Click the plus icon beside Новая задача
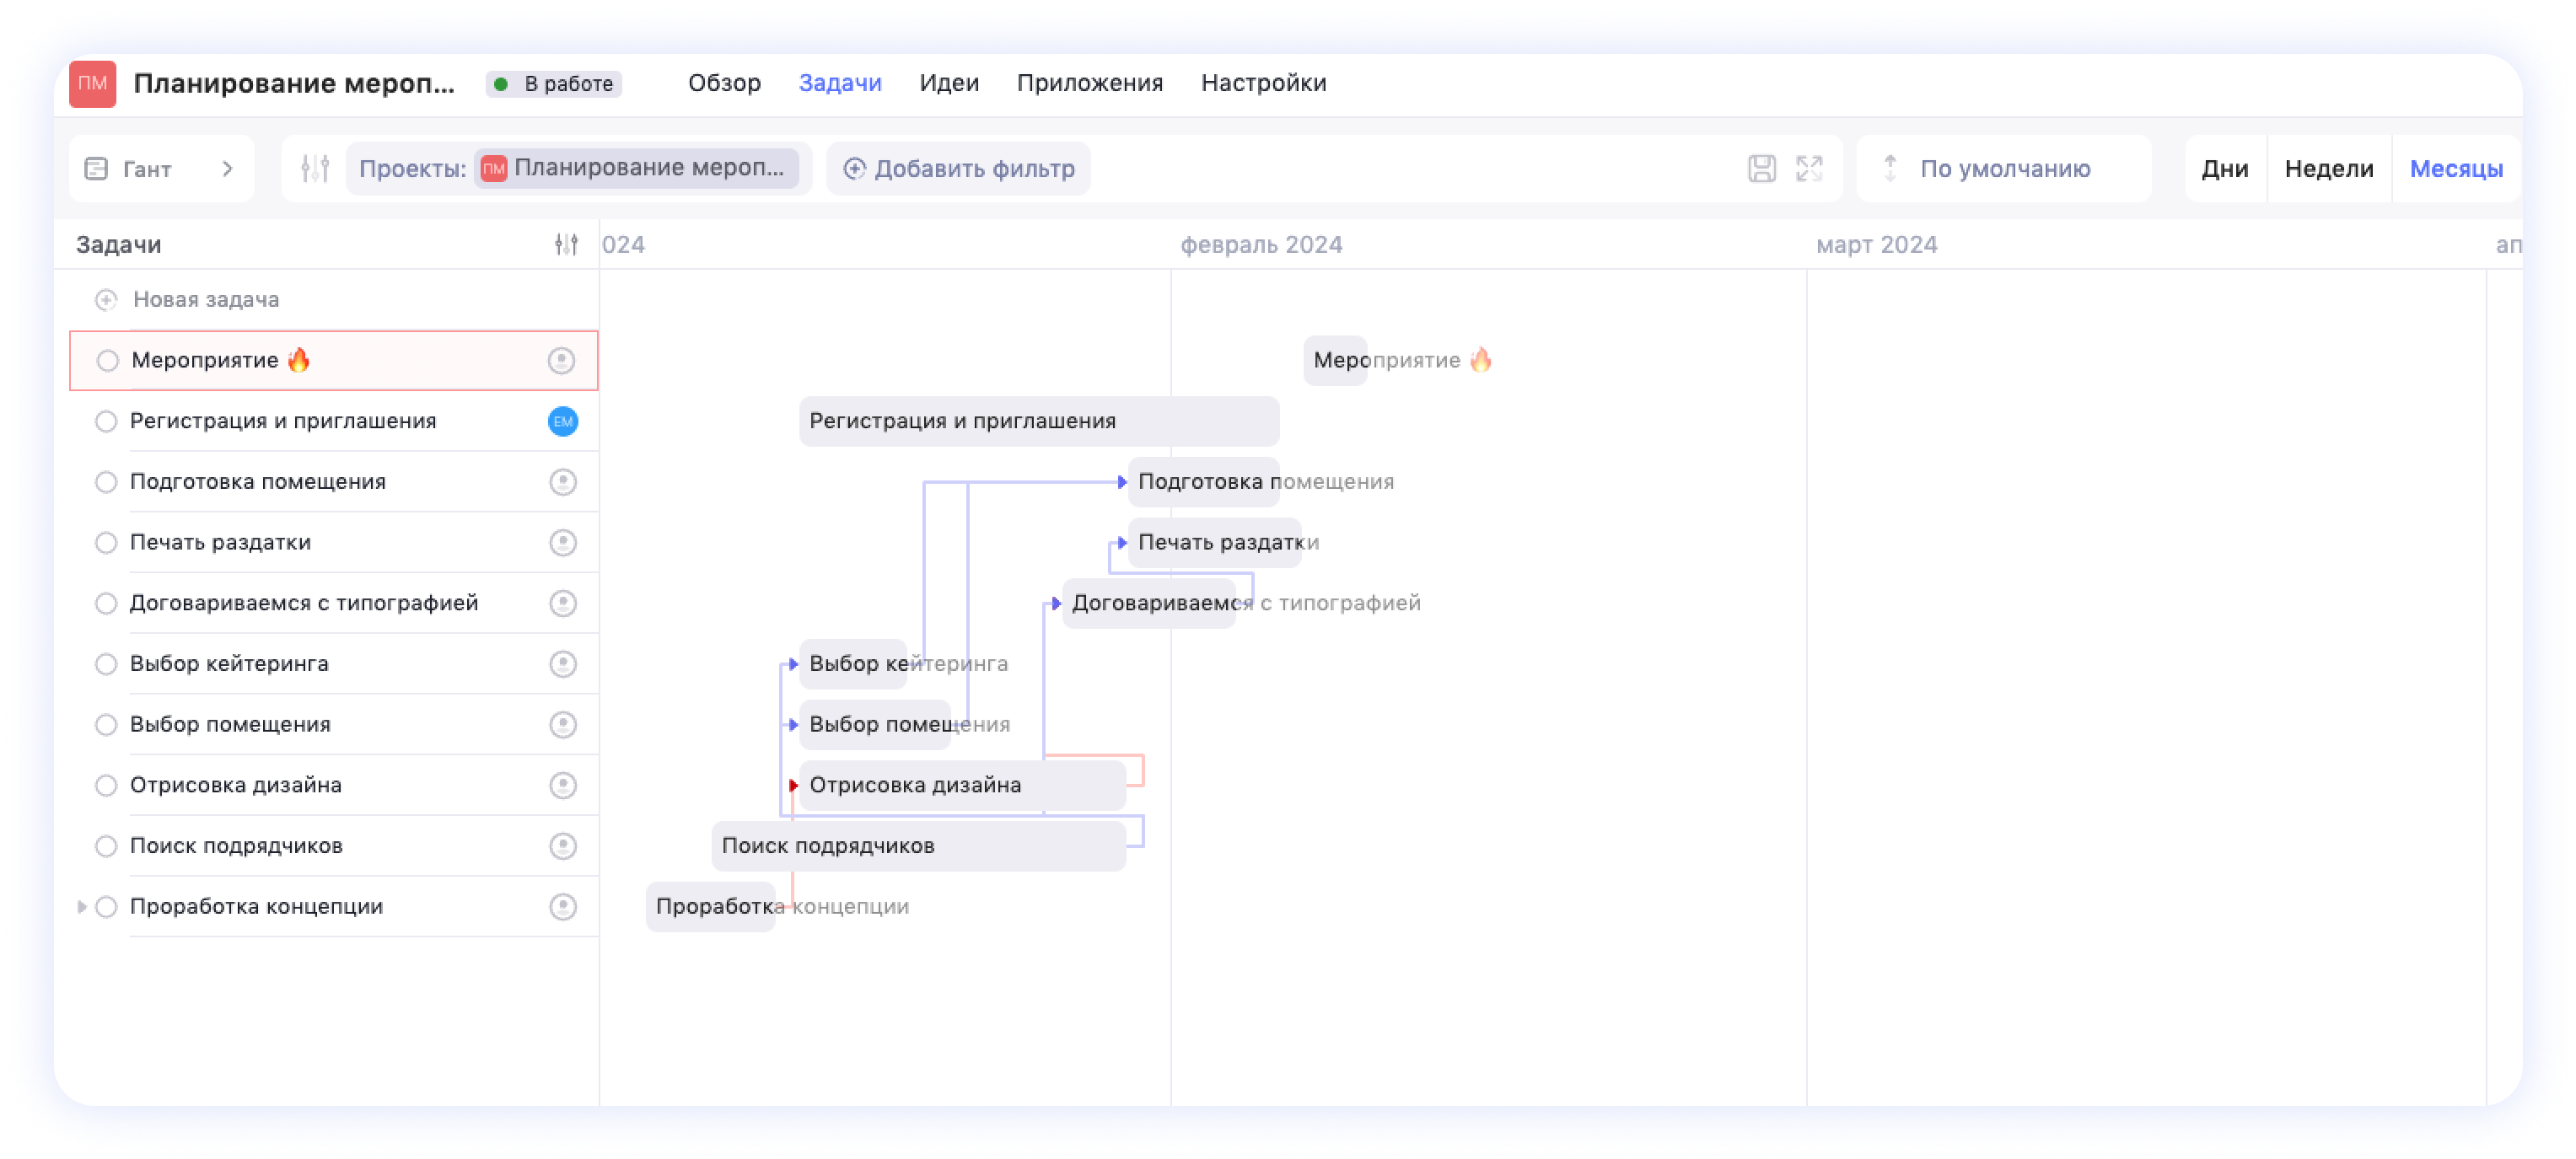Viewport: 2576px width, 1159px height. (106, 300)
